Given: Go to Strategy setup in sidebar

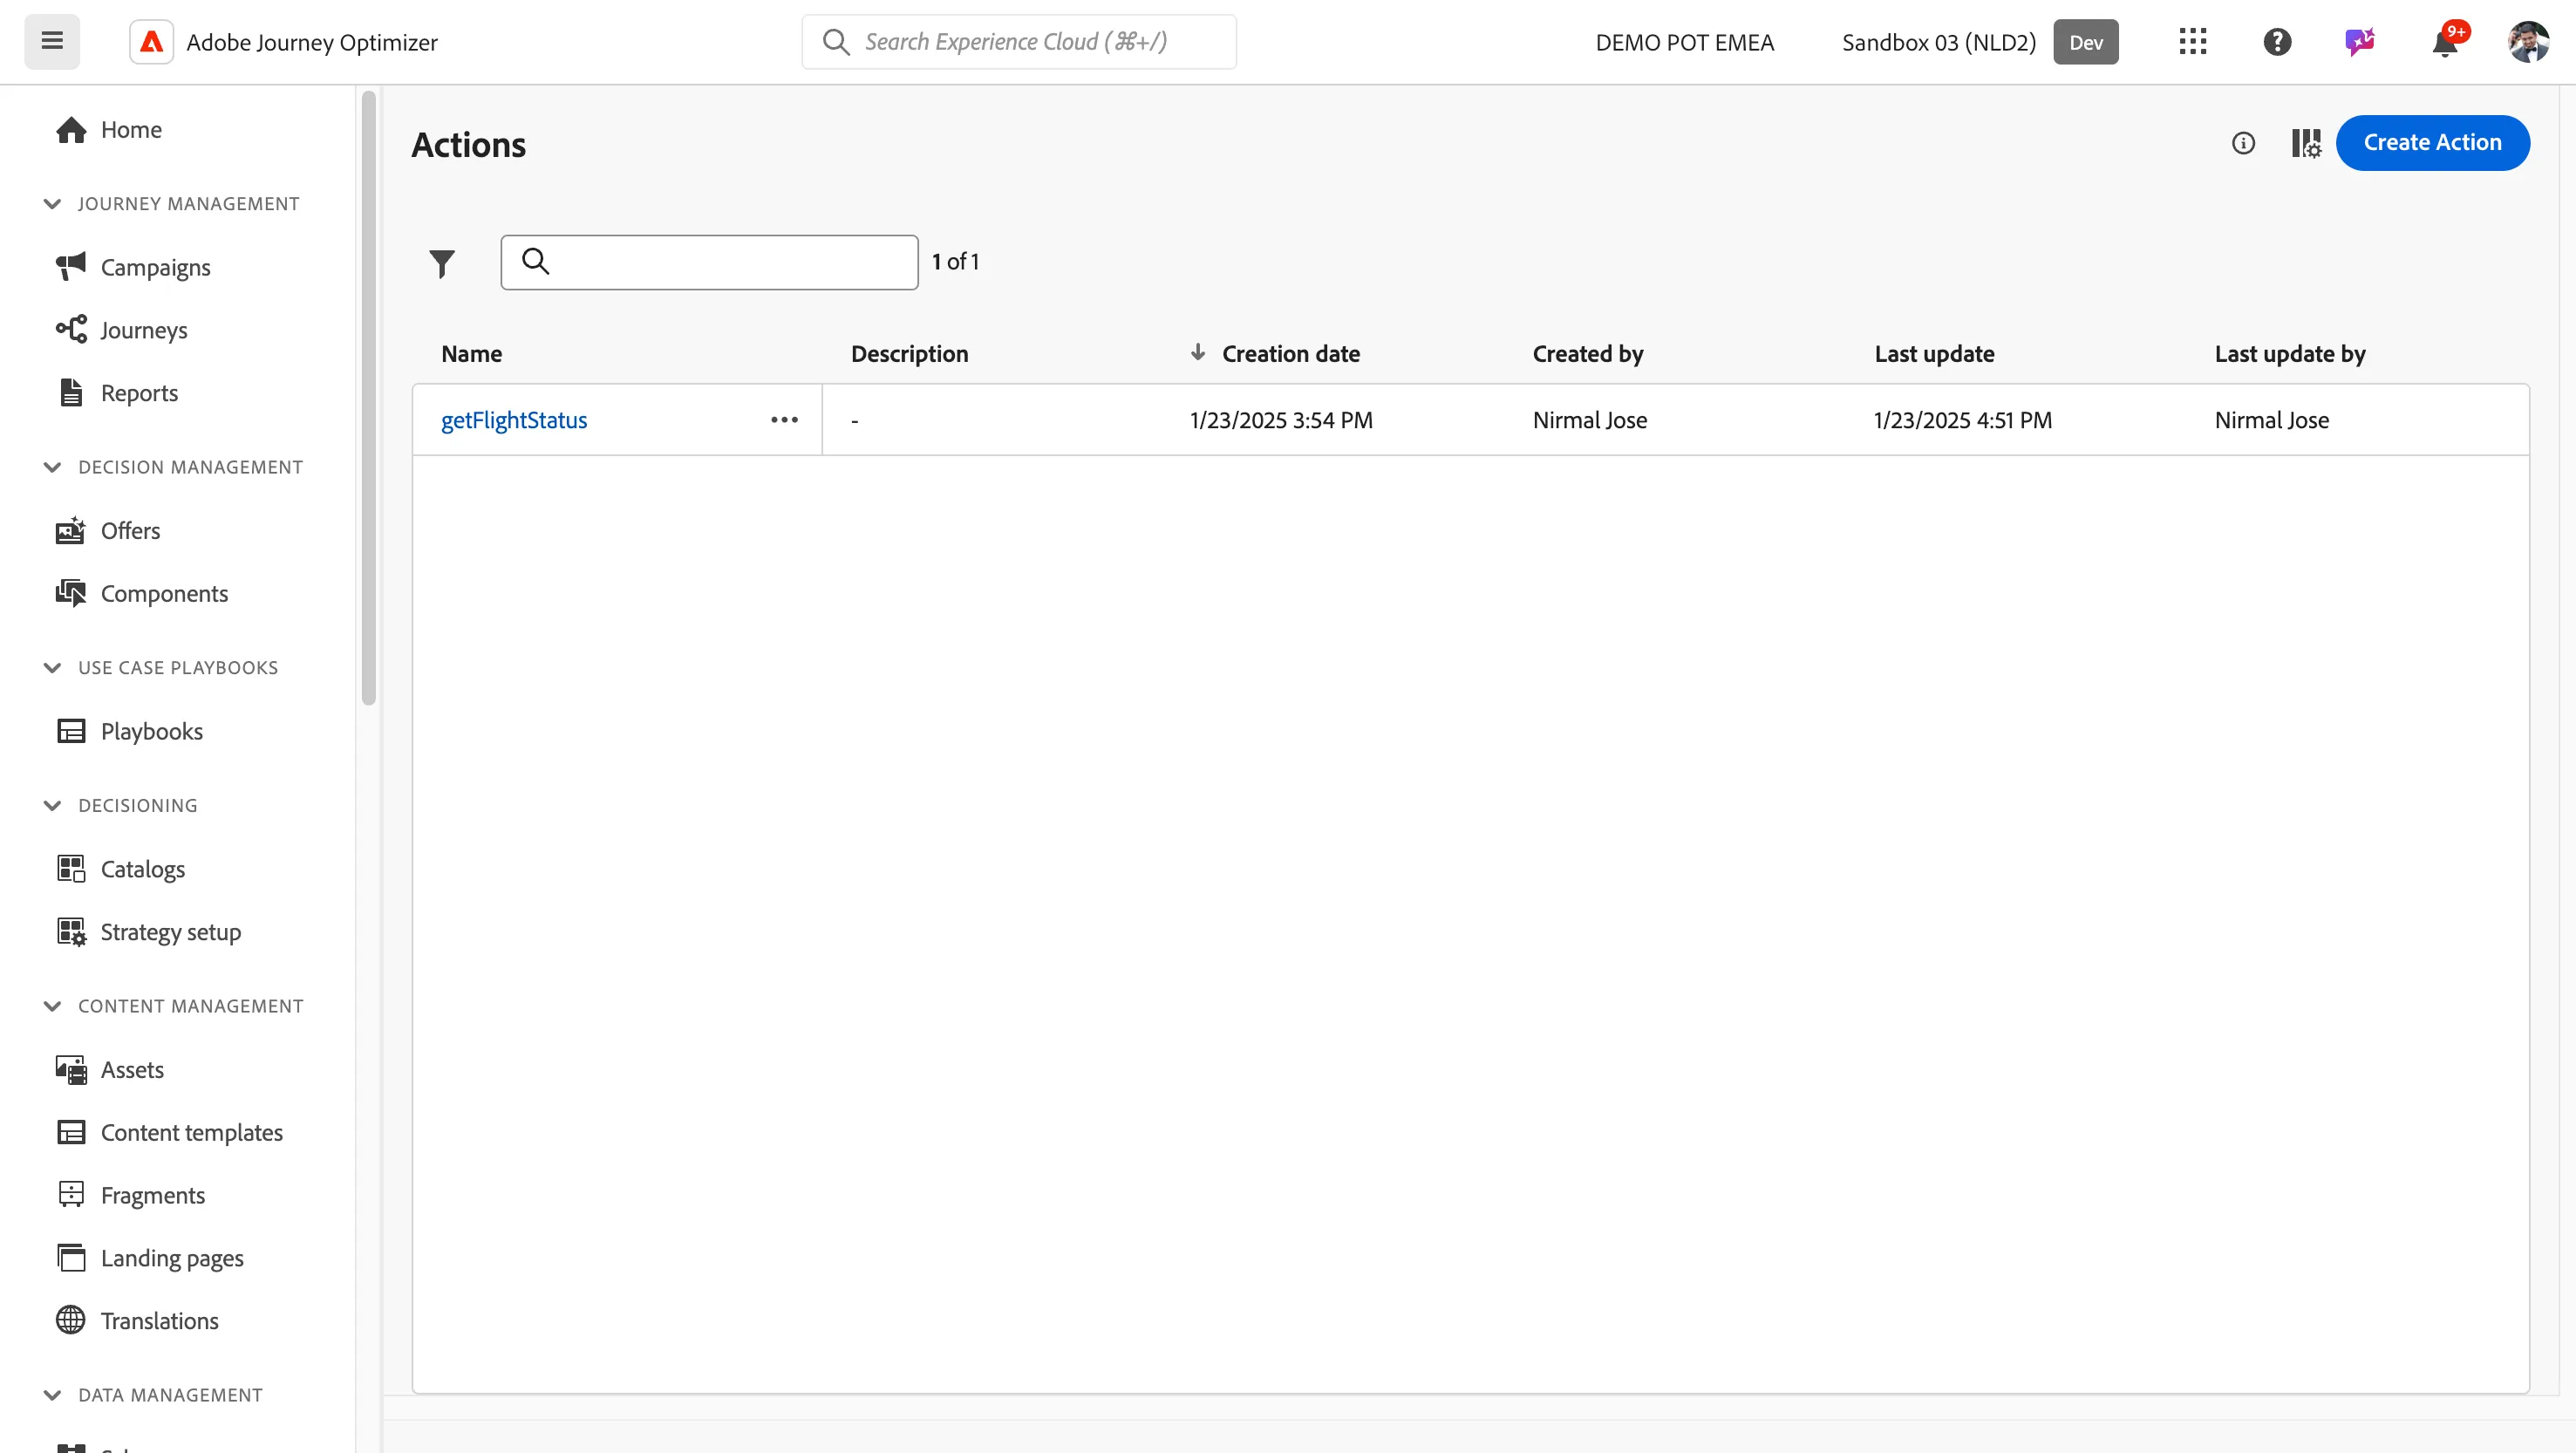Looking at the screenshot, I should click(171, 932).
